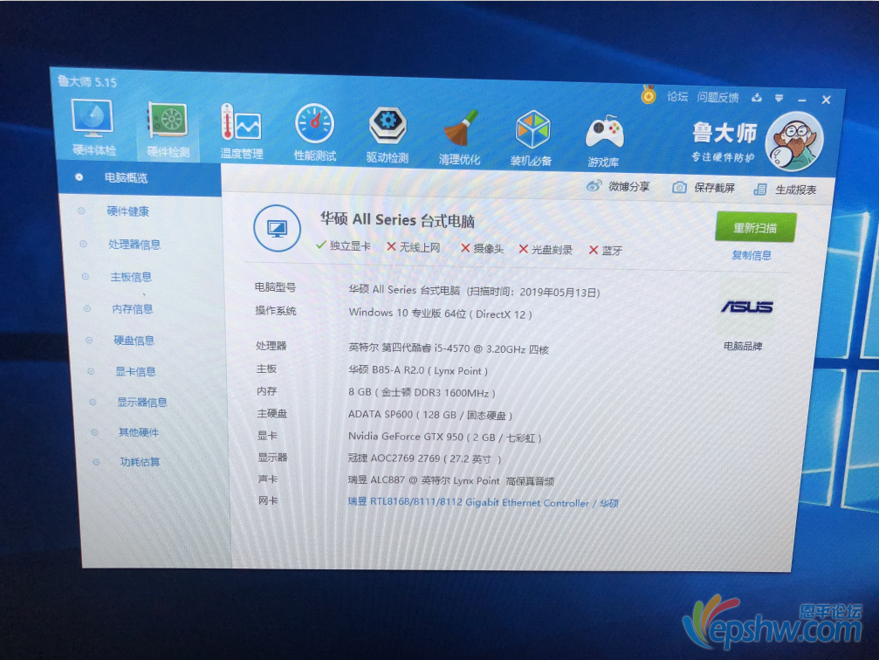Select 电脑概览 in sidebar
This screenshot has height=660, width=879.
pos(140,178)
